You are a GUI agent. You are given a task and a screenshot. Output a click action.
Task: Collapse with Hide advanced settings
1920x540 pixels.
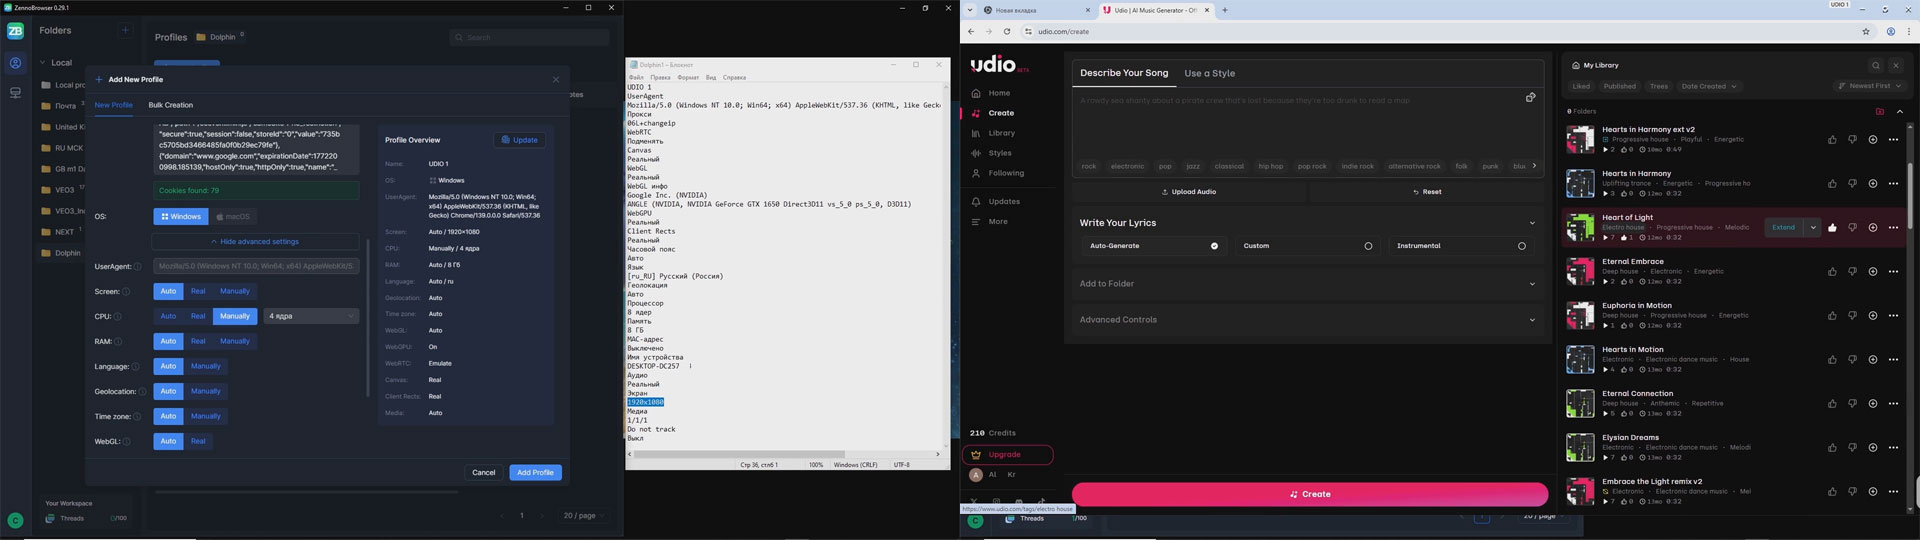(255, 242)
